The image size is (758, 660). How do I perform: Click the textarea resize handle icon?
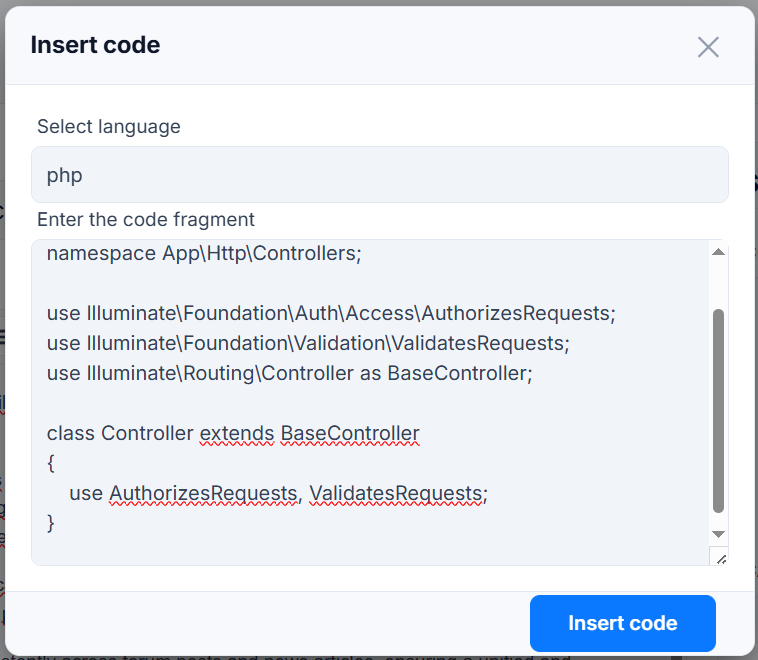(720, 558)
